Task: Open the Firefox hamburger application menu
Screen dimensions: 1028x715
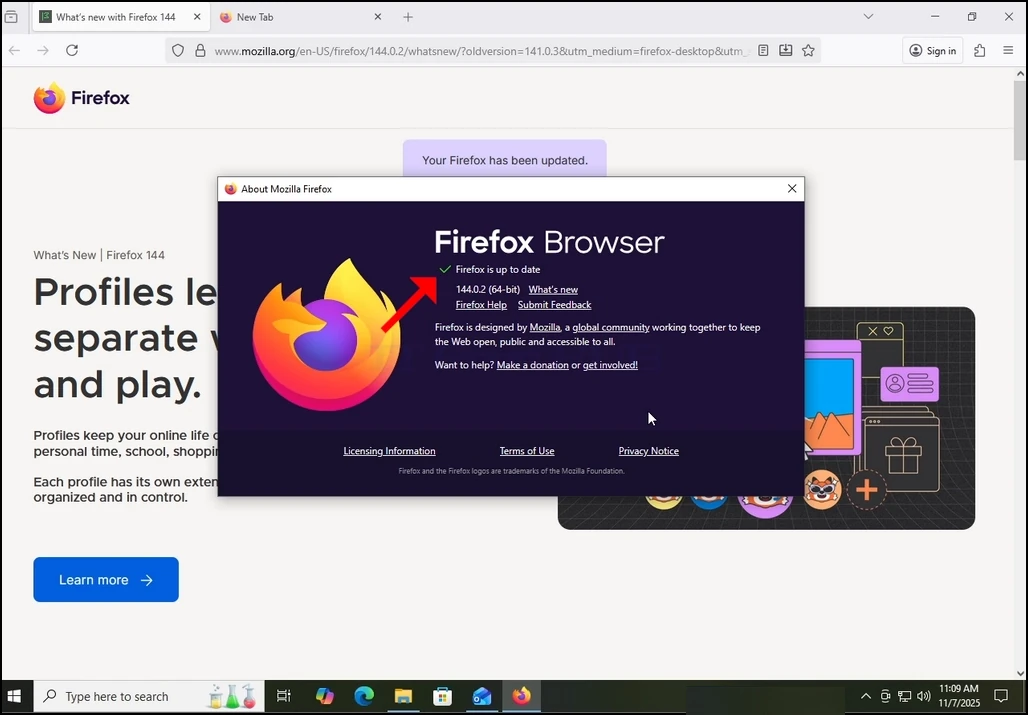Action: tap(1008, 50)
